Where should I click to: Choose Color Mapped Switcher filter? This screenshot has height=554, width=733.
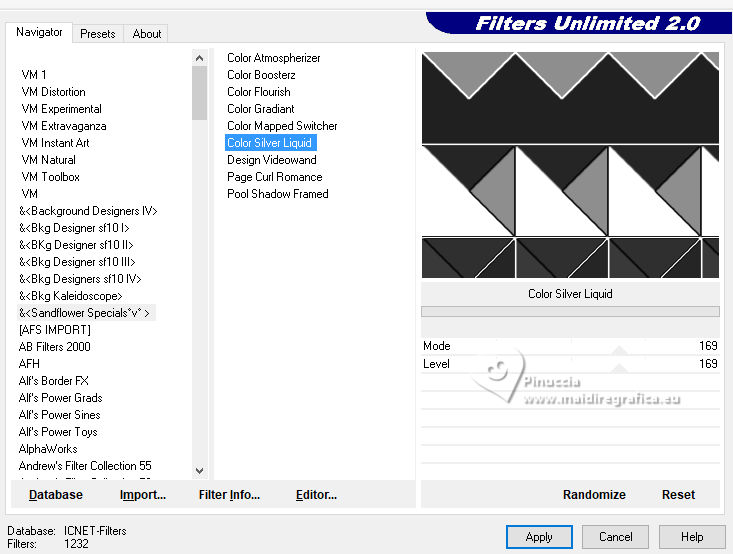pos(282,126)
